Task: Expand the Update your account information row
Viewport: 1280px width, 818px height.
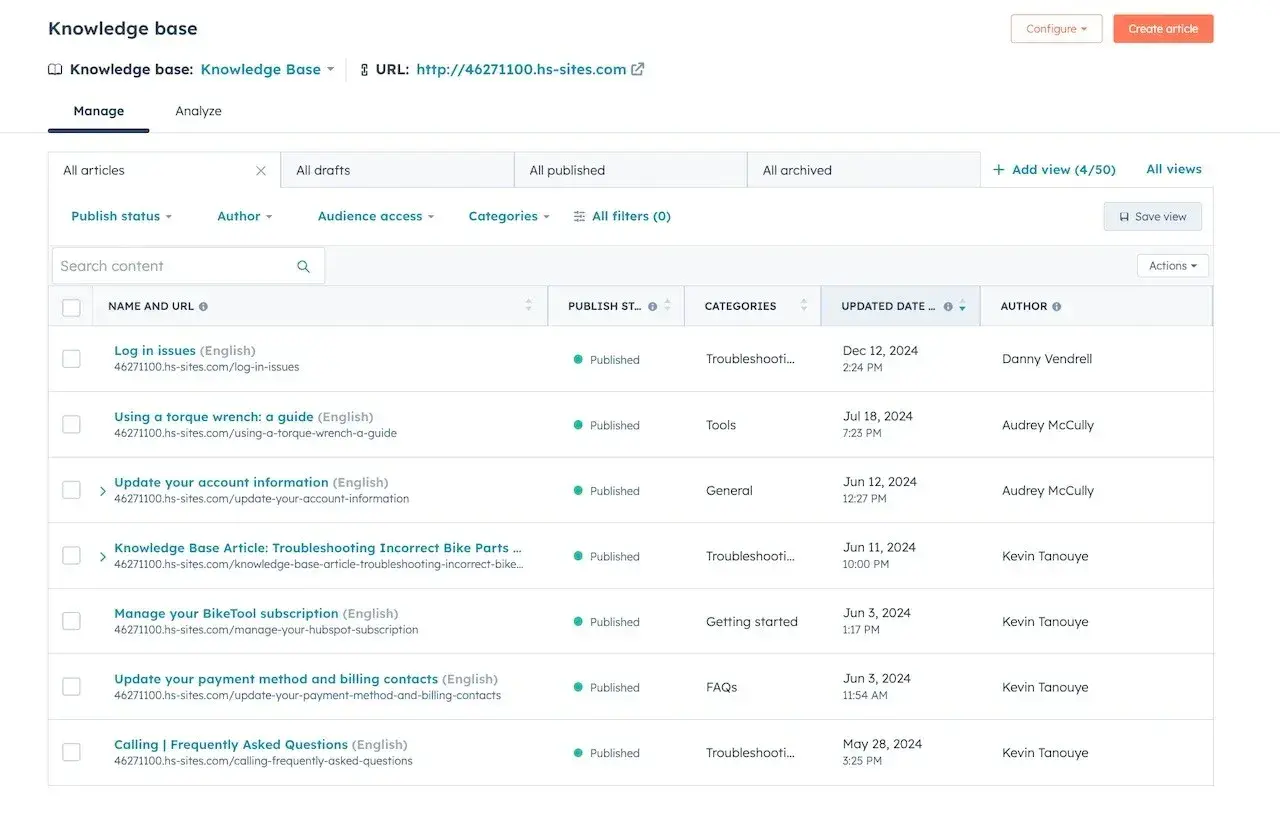Action: (x=101, y=490)
